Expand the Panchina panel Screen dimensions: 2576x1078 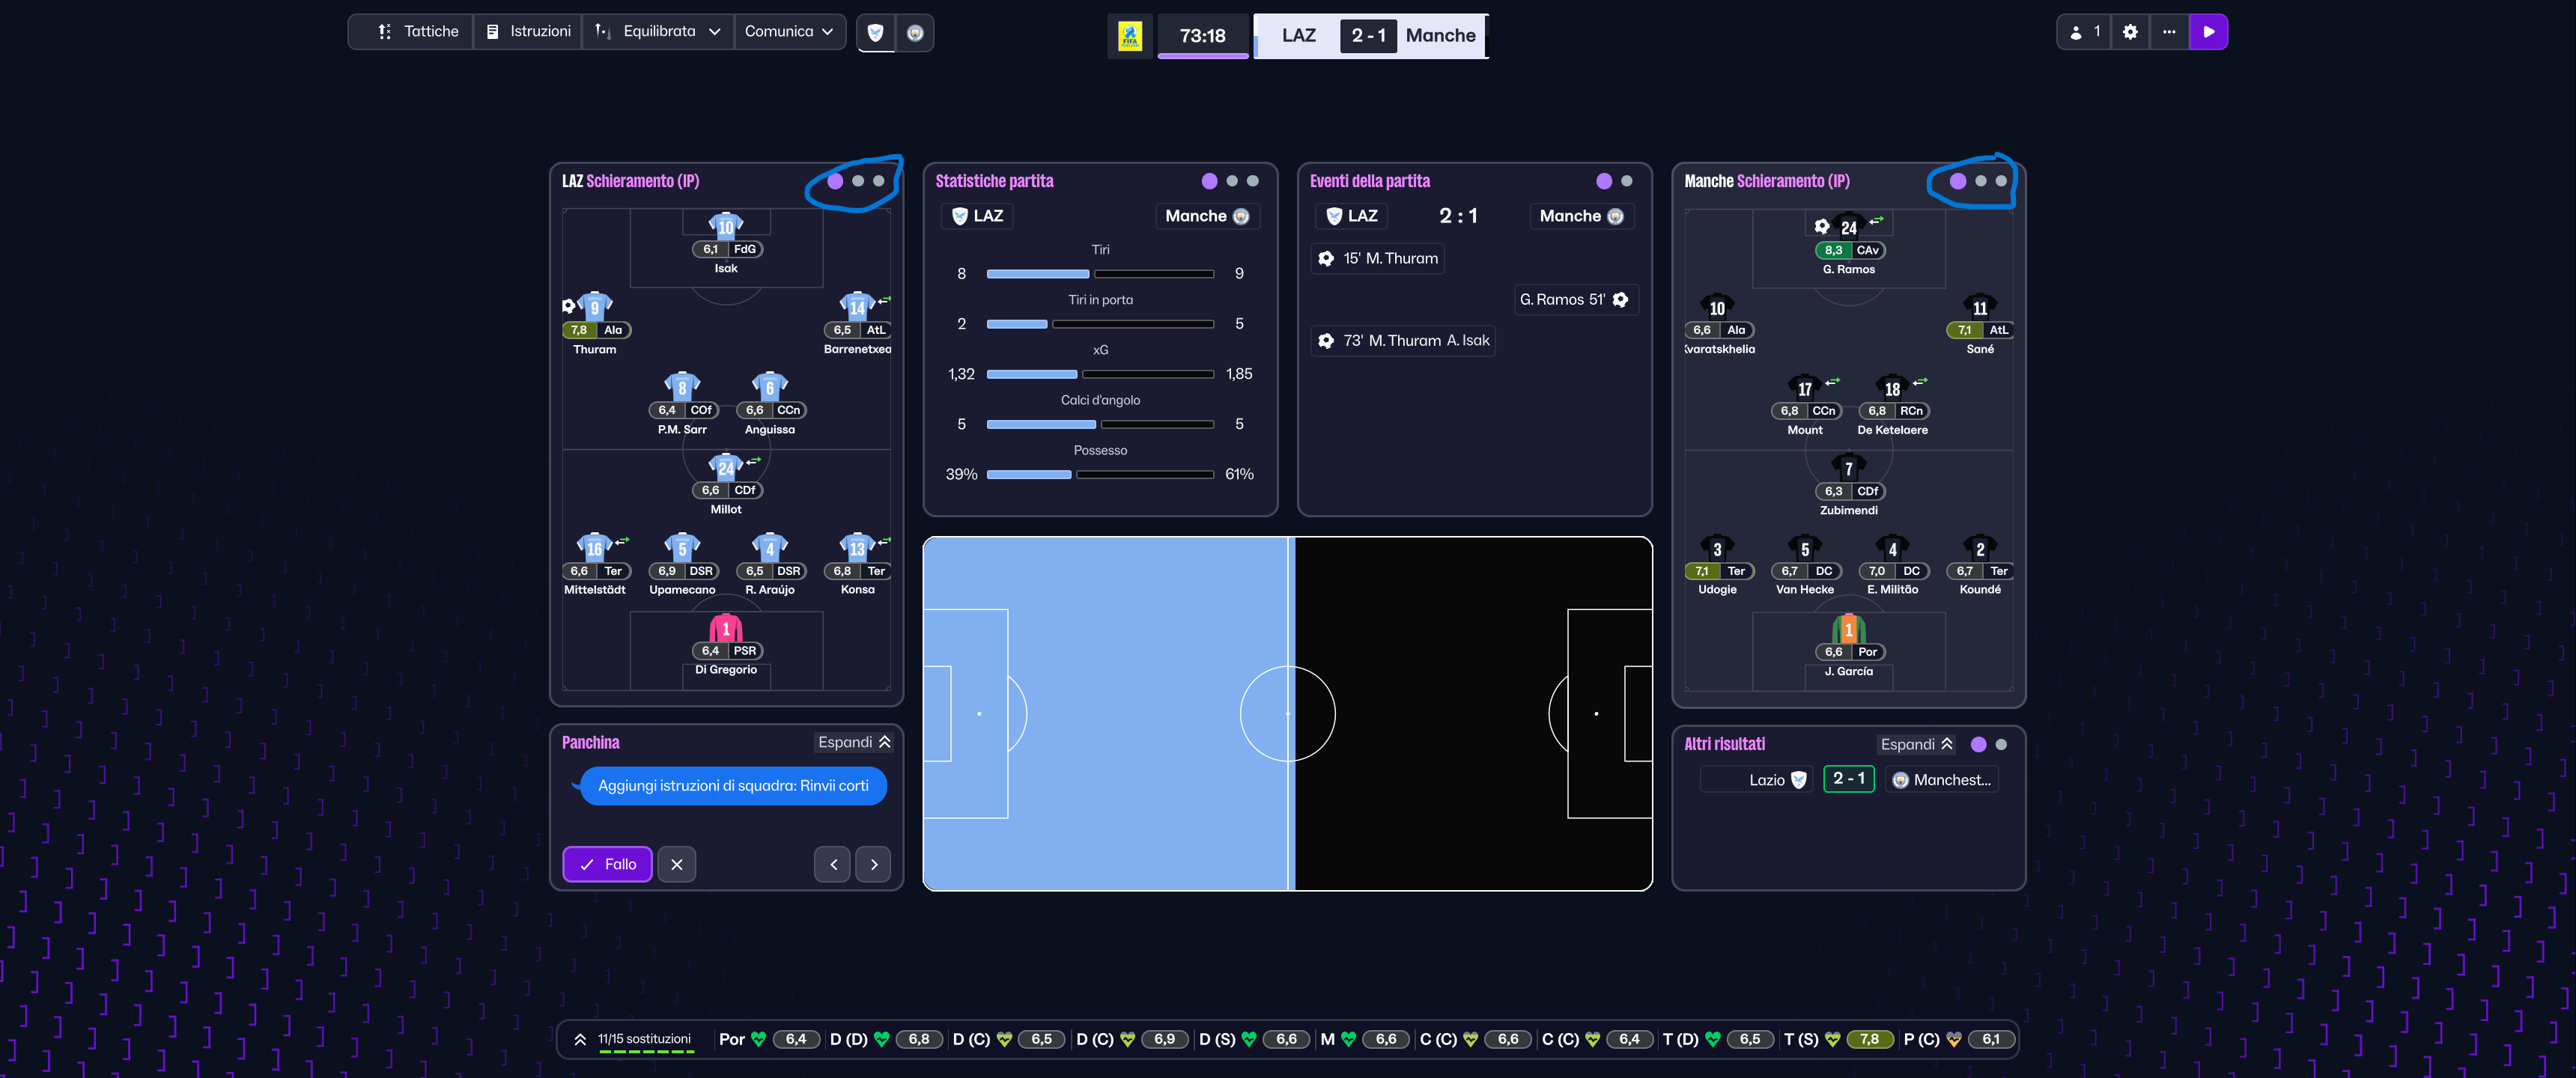click(x=854, y=742)
